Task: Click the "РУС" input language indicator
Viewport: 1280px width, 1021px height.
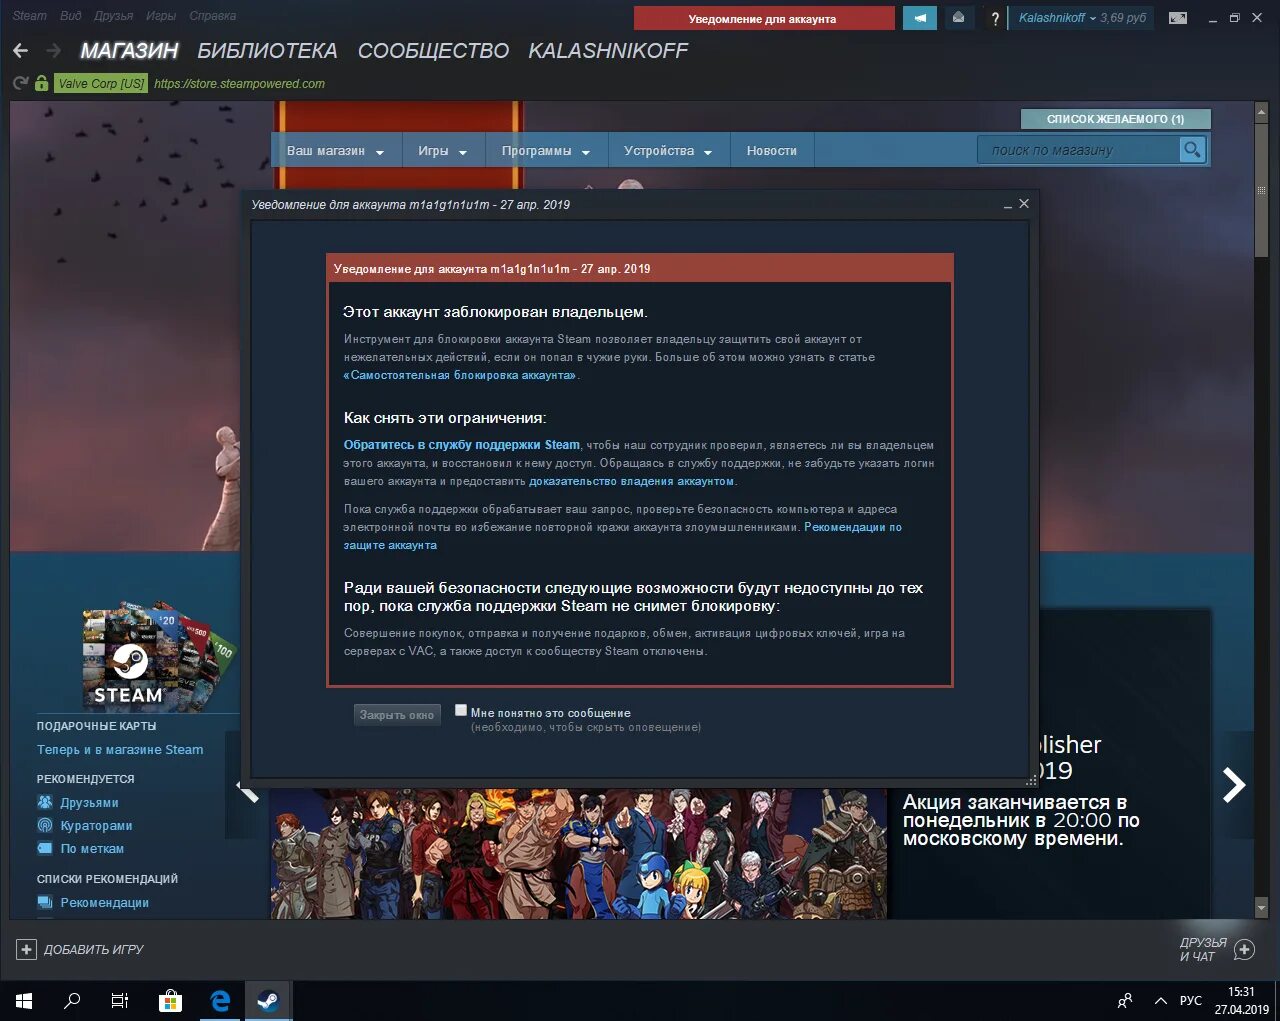Action: [x=1190, y=1000]
